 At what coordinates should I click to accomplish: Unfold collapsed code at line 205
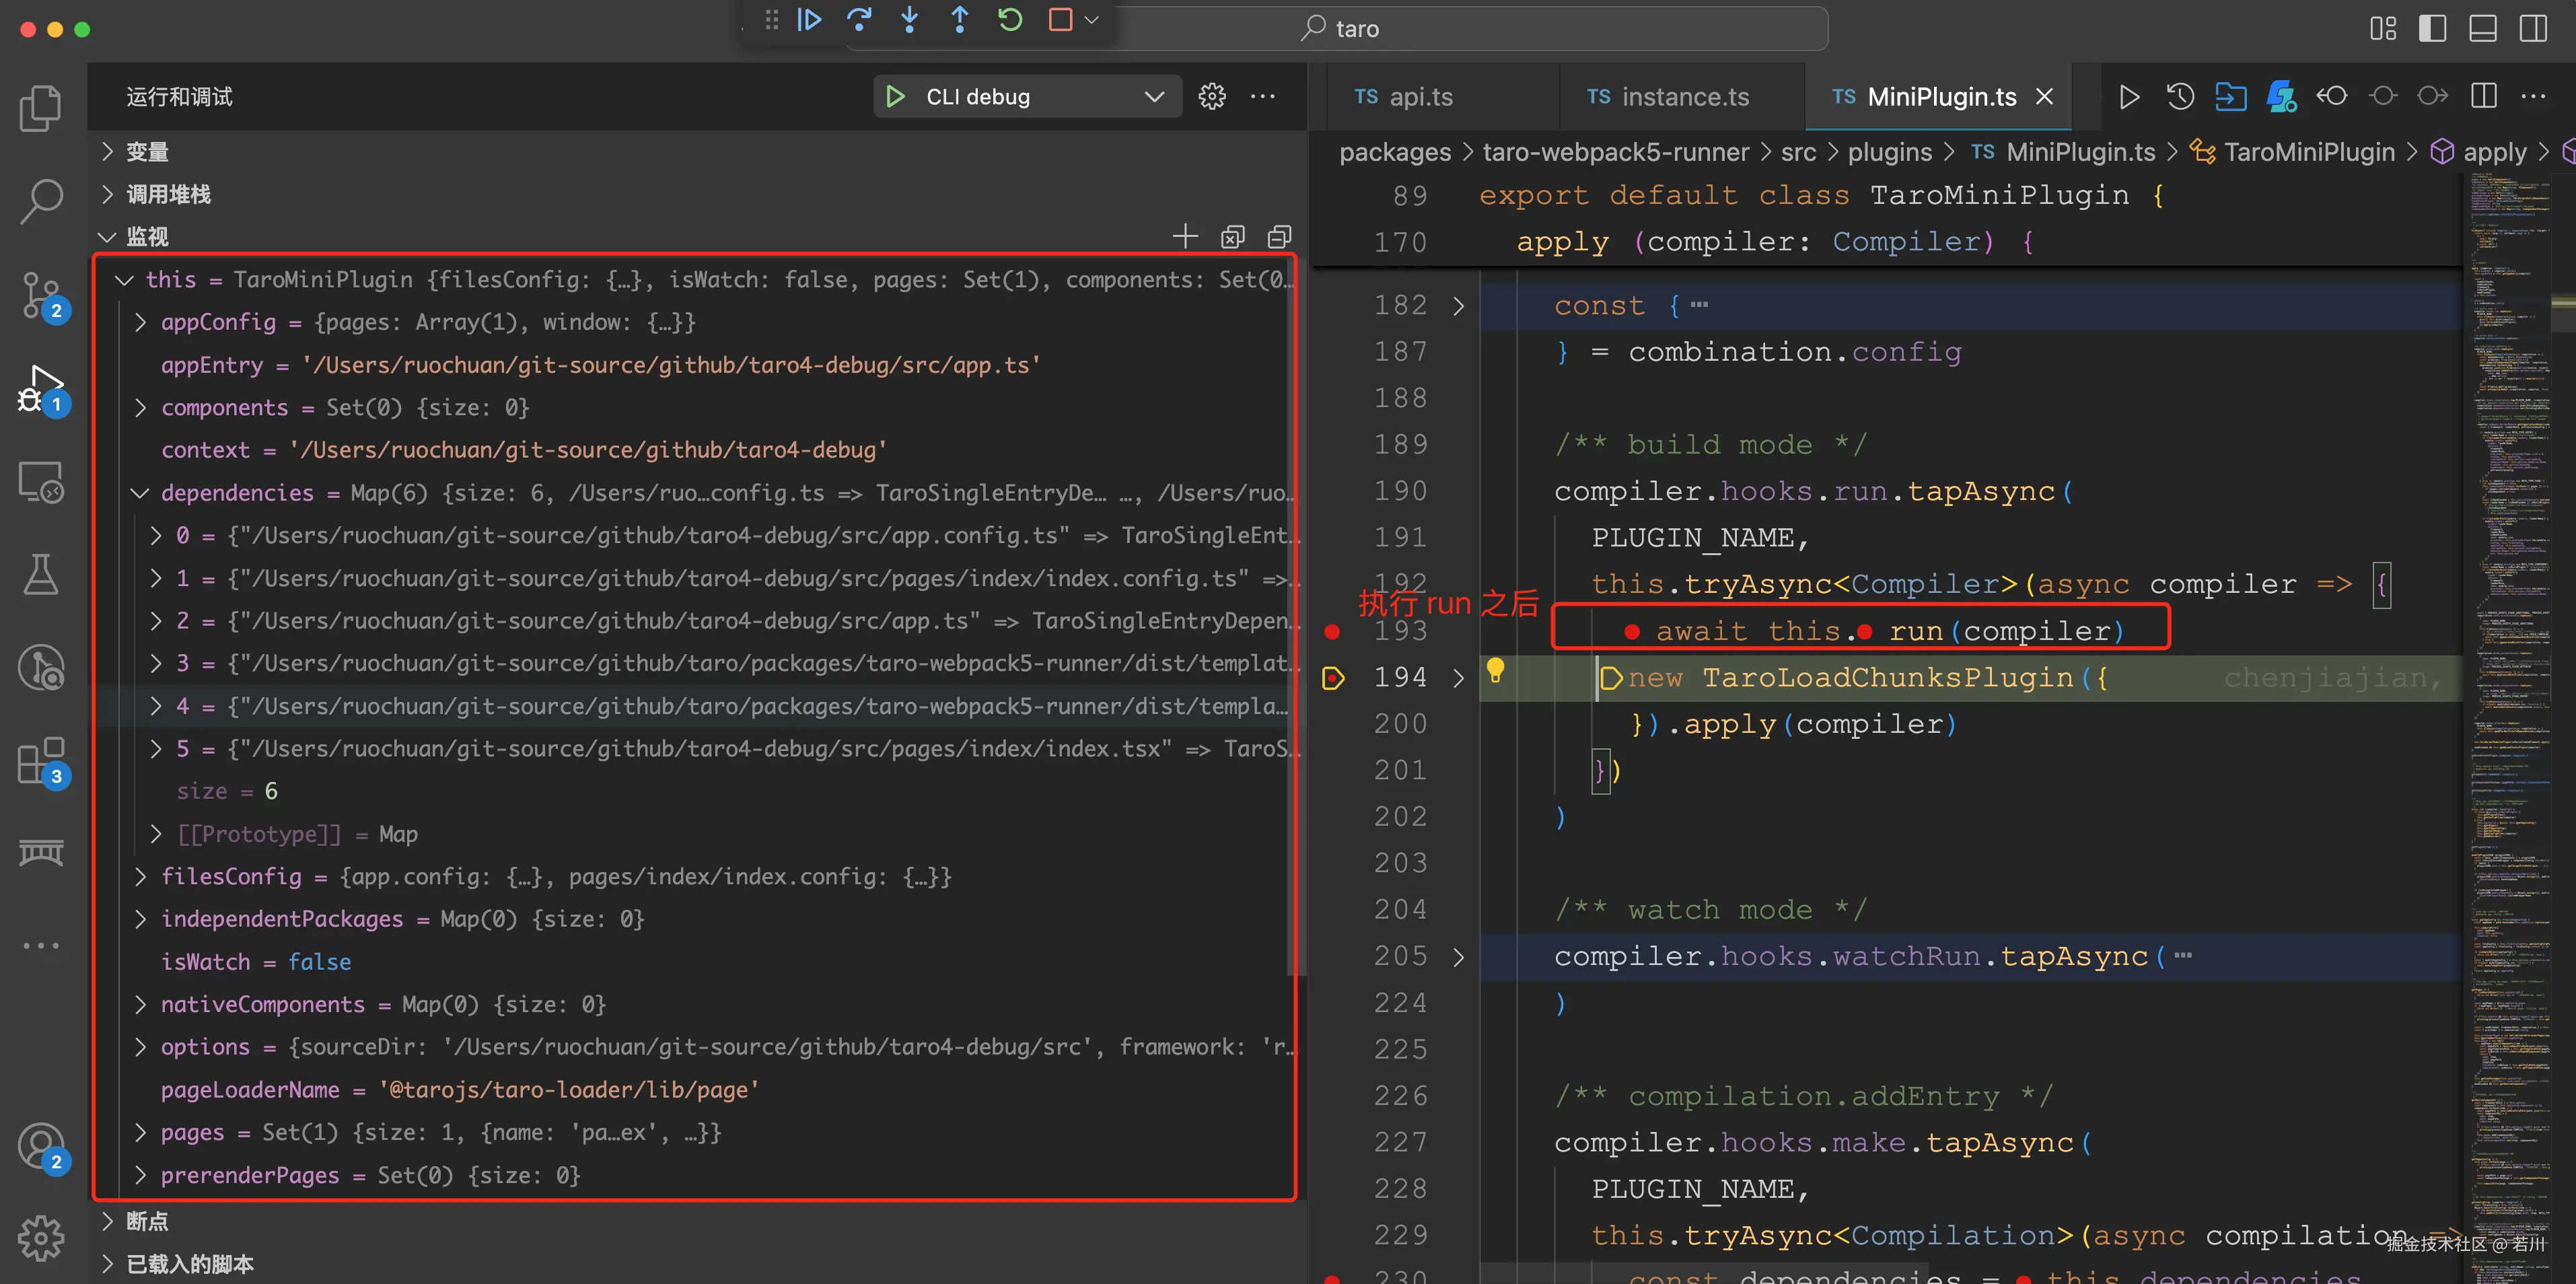pos(1458,957)
